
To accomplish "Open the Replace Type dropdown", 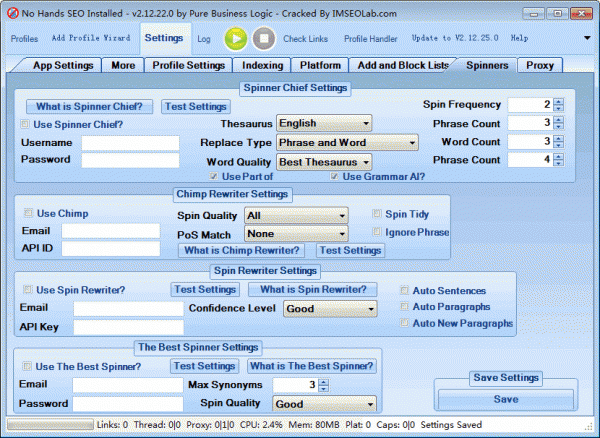I will (x=347, y=142).
